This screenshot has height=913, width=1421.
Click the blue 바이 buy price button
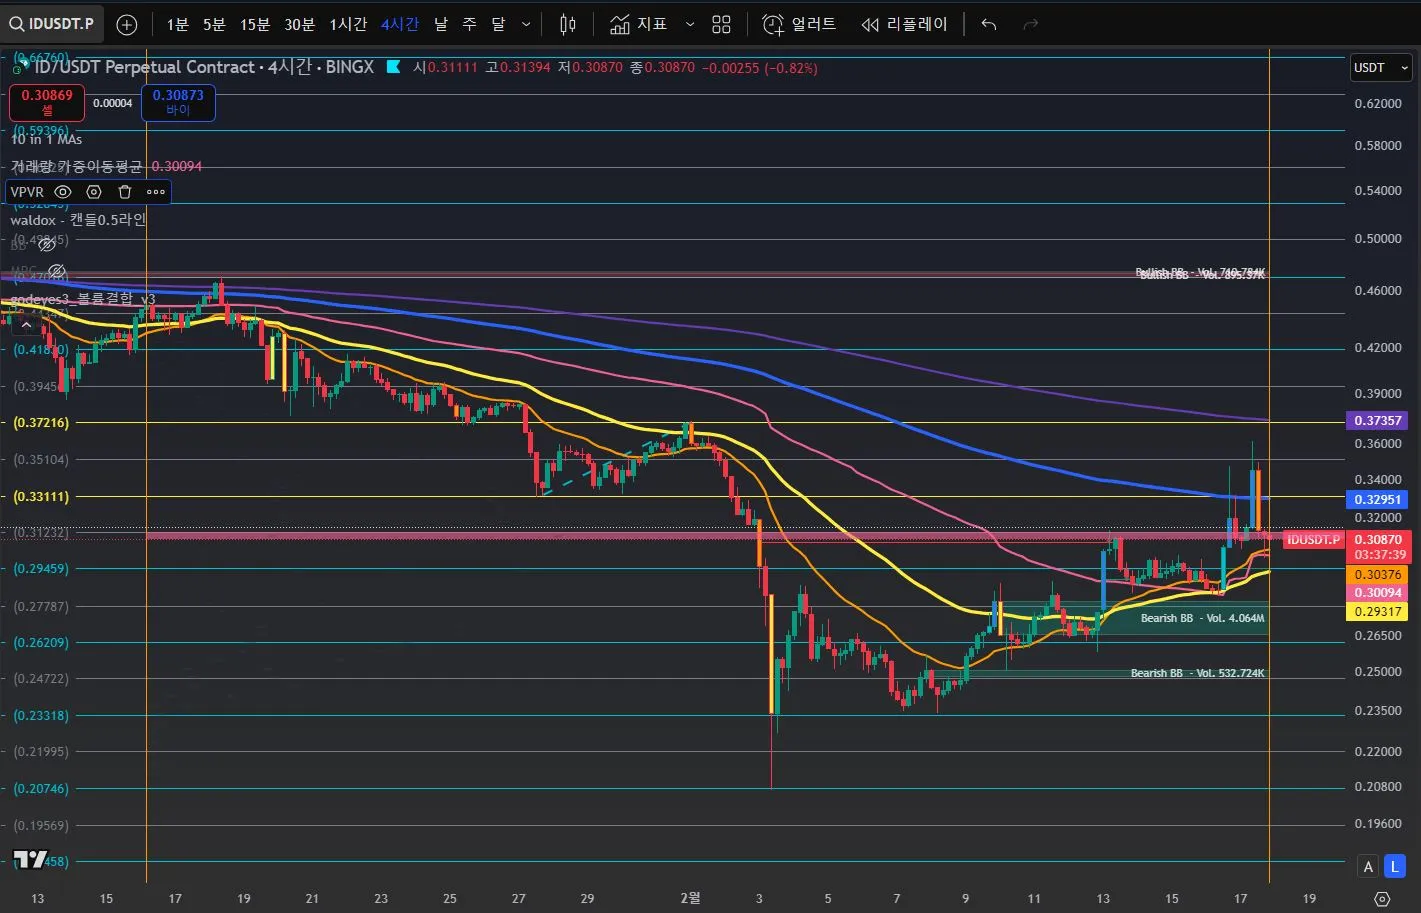(x=178, y=102)
